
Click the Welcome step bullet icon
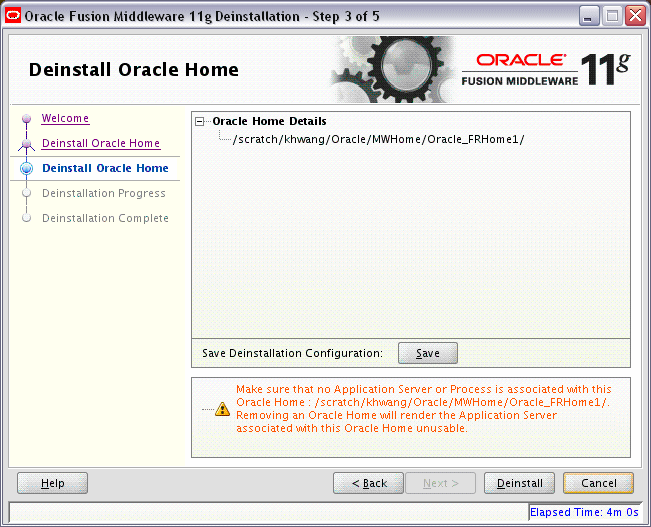(x=27, y=119)
